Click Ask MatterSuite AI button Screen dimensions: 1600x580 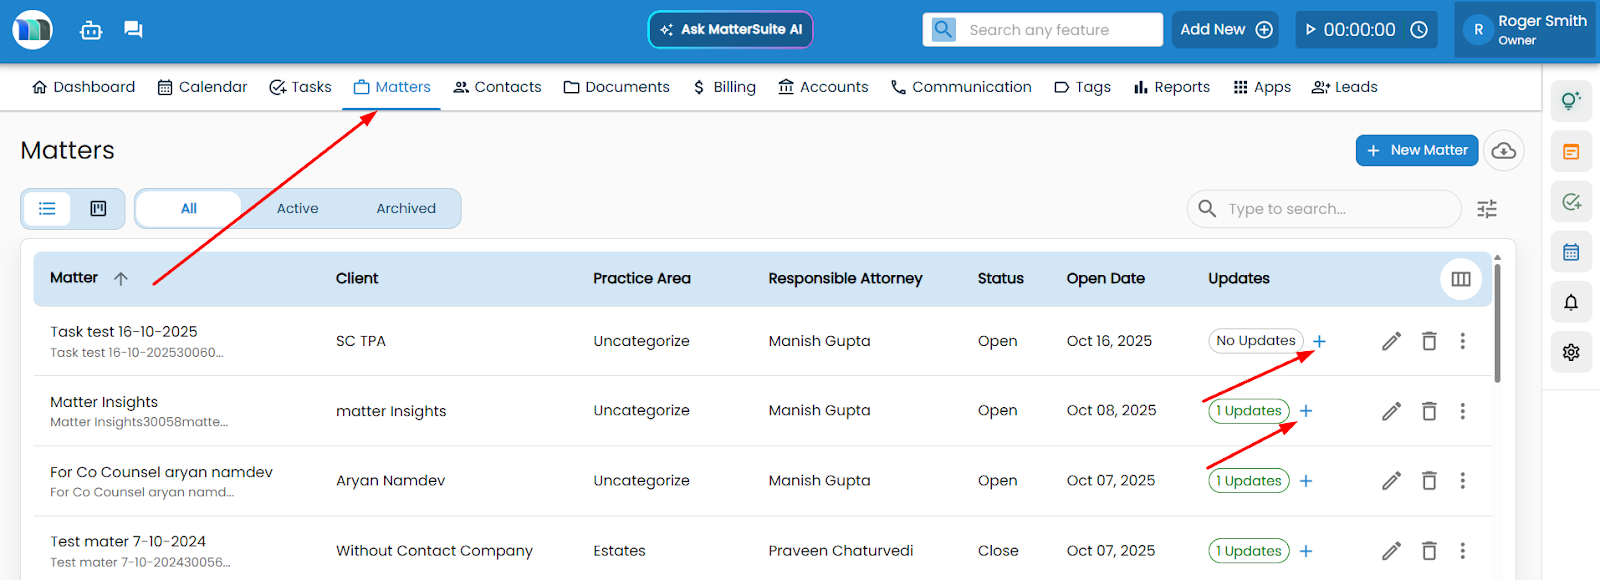[x=730, y=30]
